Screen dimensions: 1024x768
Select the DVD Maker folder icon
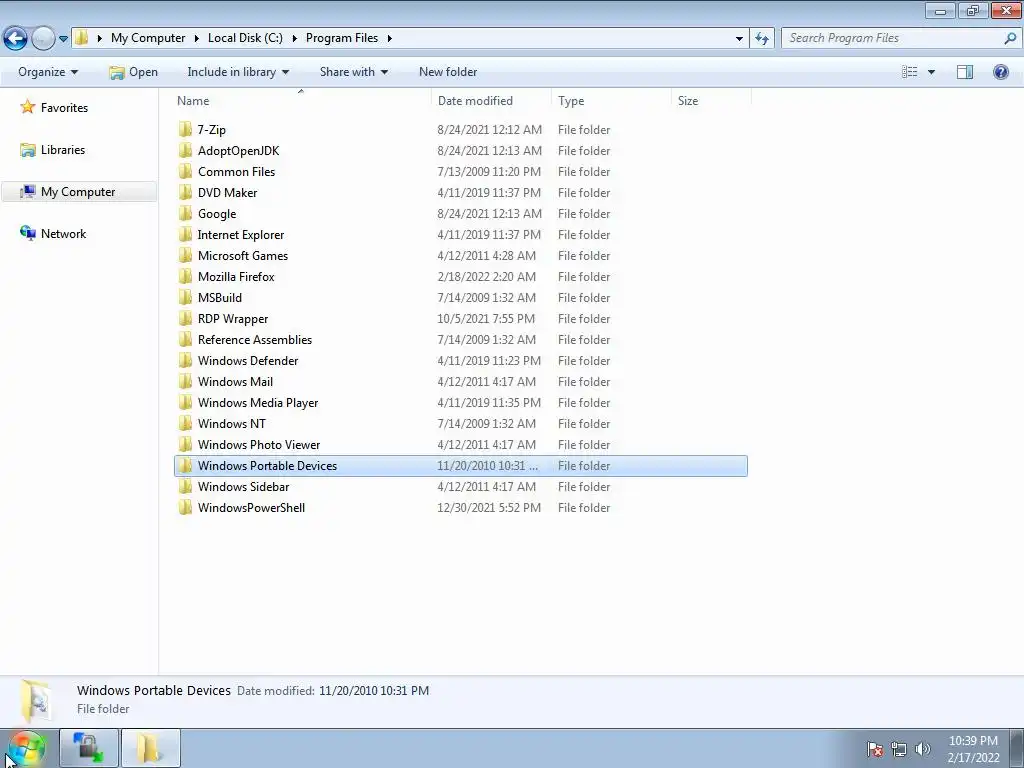coord(185,192)
